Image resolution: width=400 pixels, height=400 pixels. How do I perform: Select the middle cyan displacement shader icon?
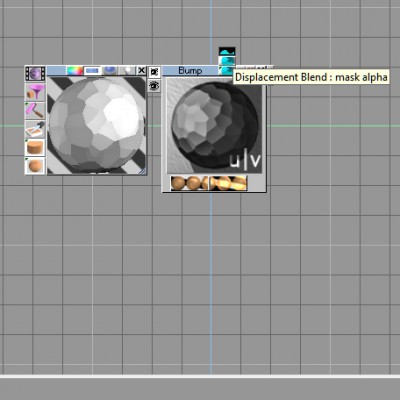click(227, 61)
